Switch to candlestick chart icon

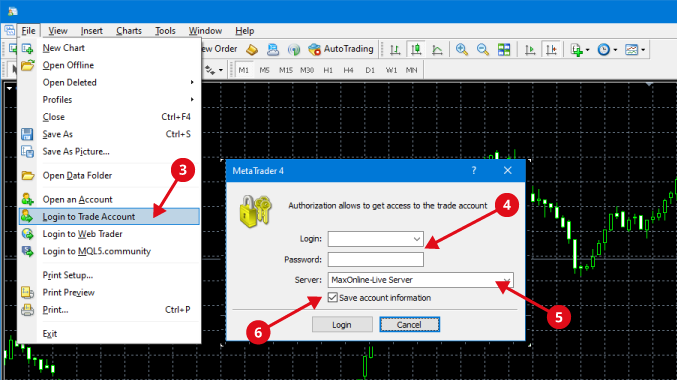416,50
